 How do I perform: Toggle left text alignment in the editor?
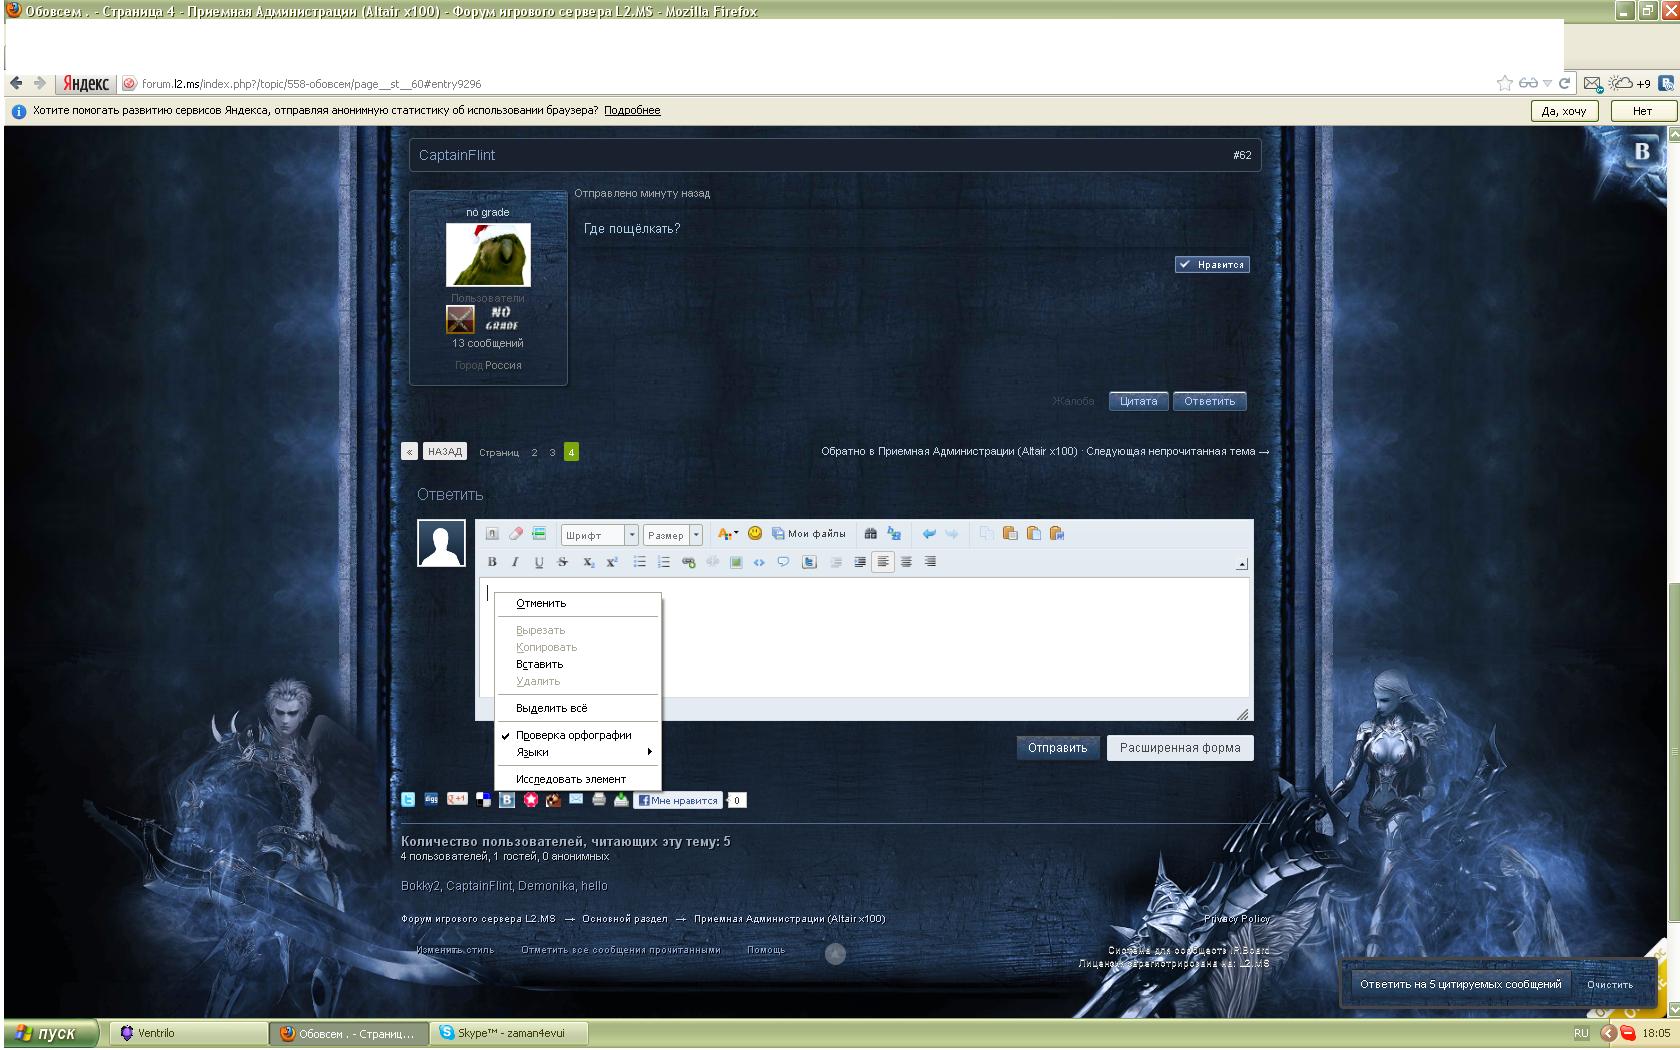[x=883, y=562]
